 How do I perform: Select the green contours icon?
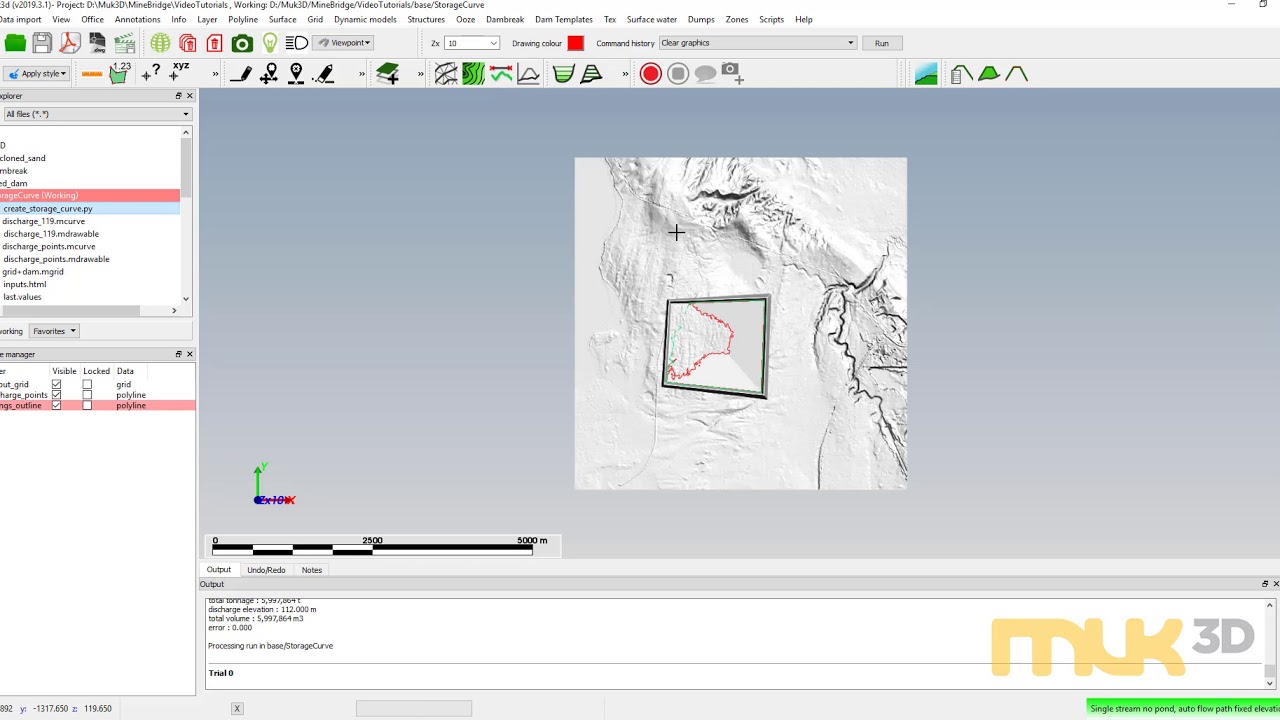coord(473,74)
